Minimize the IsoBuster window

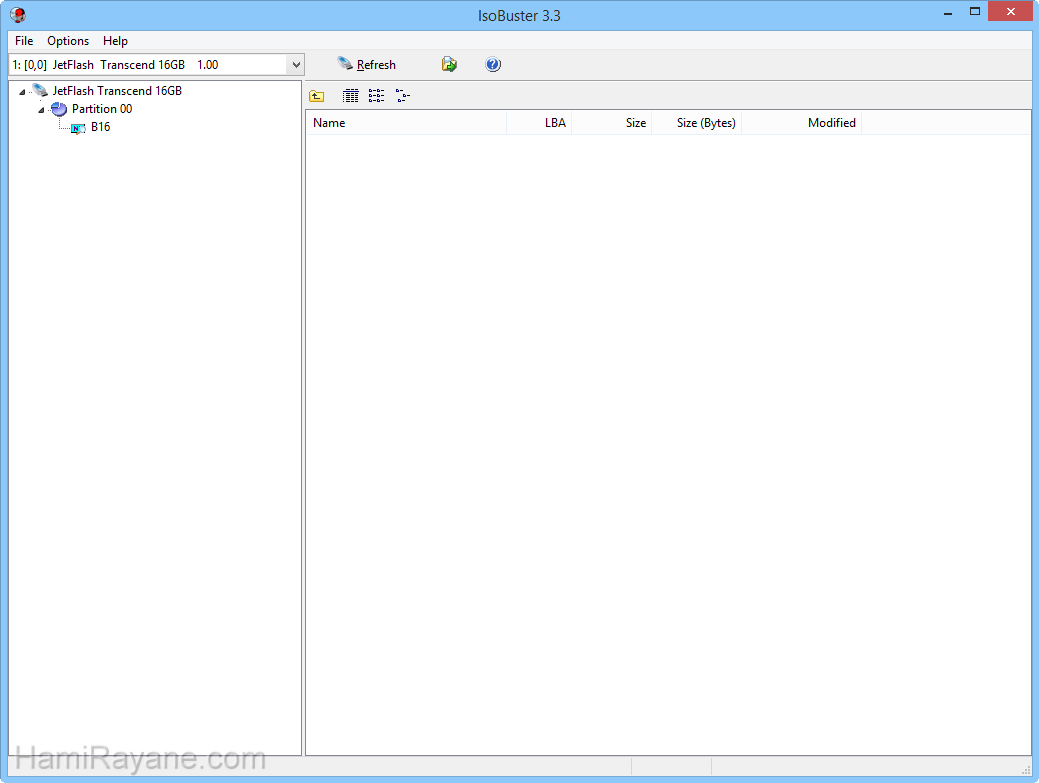tap(948, 12)
